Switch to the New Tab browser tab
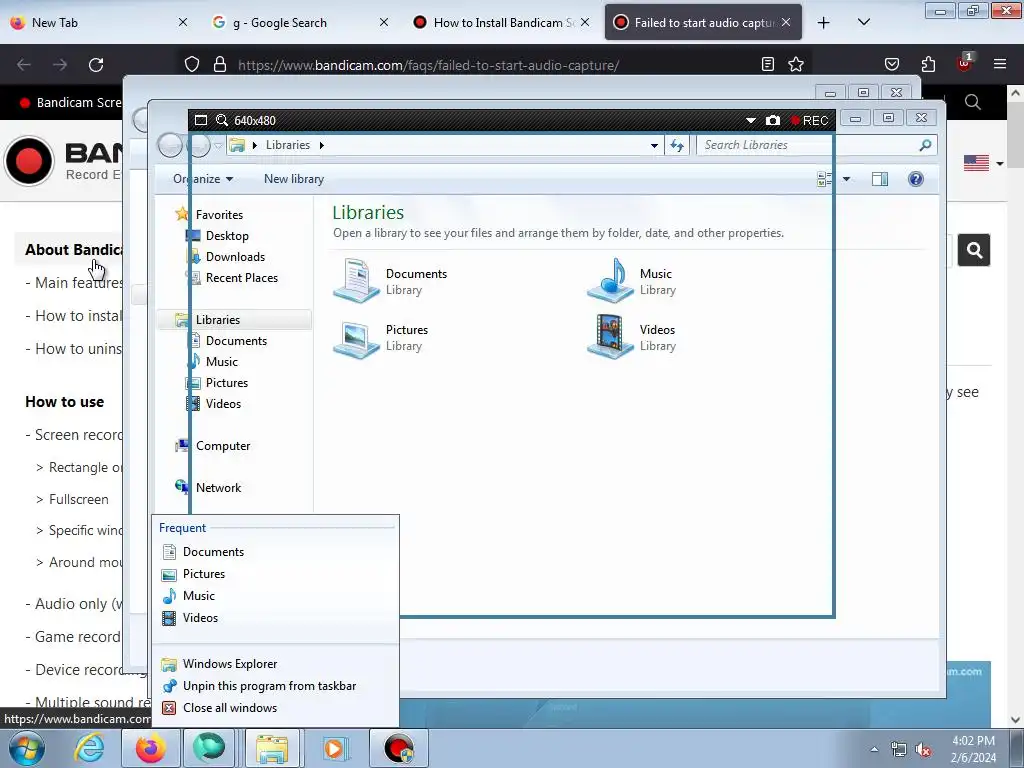 [98, 23]
